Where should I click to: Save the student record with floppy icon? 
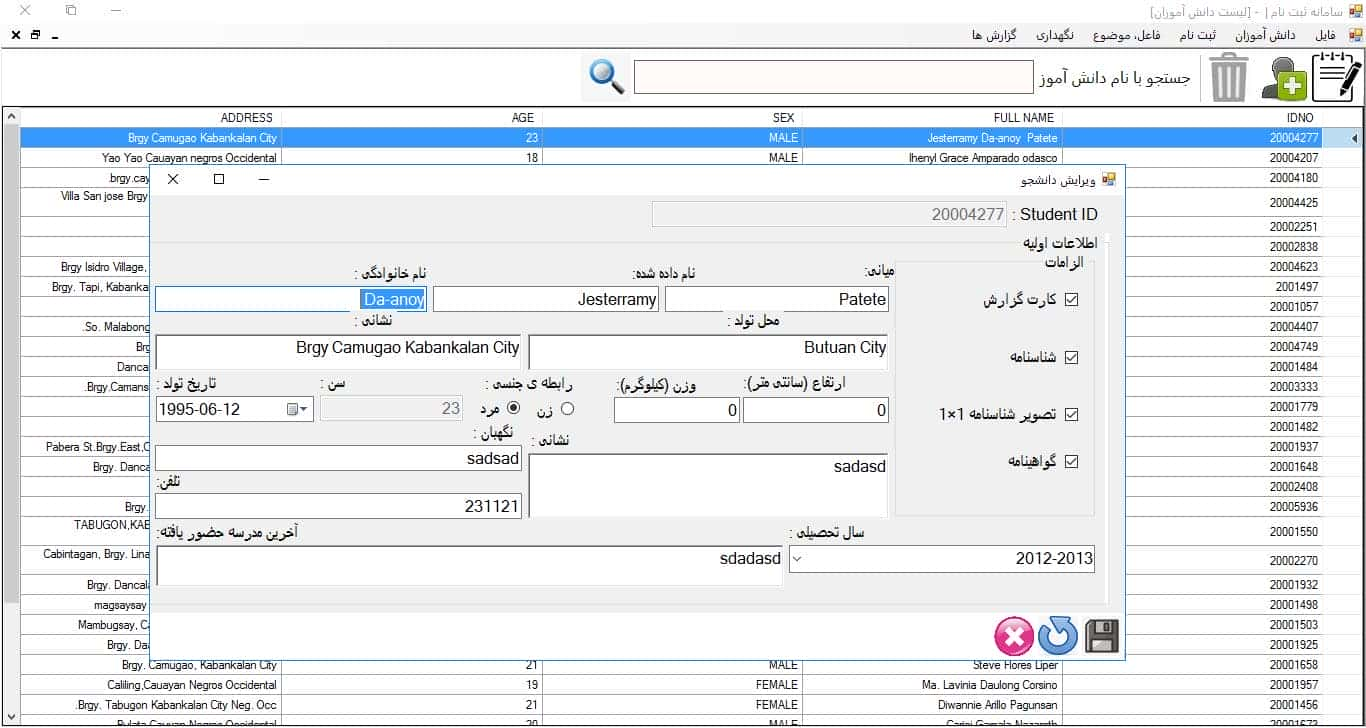(1101, 637)
